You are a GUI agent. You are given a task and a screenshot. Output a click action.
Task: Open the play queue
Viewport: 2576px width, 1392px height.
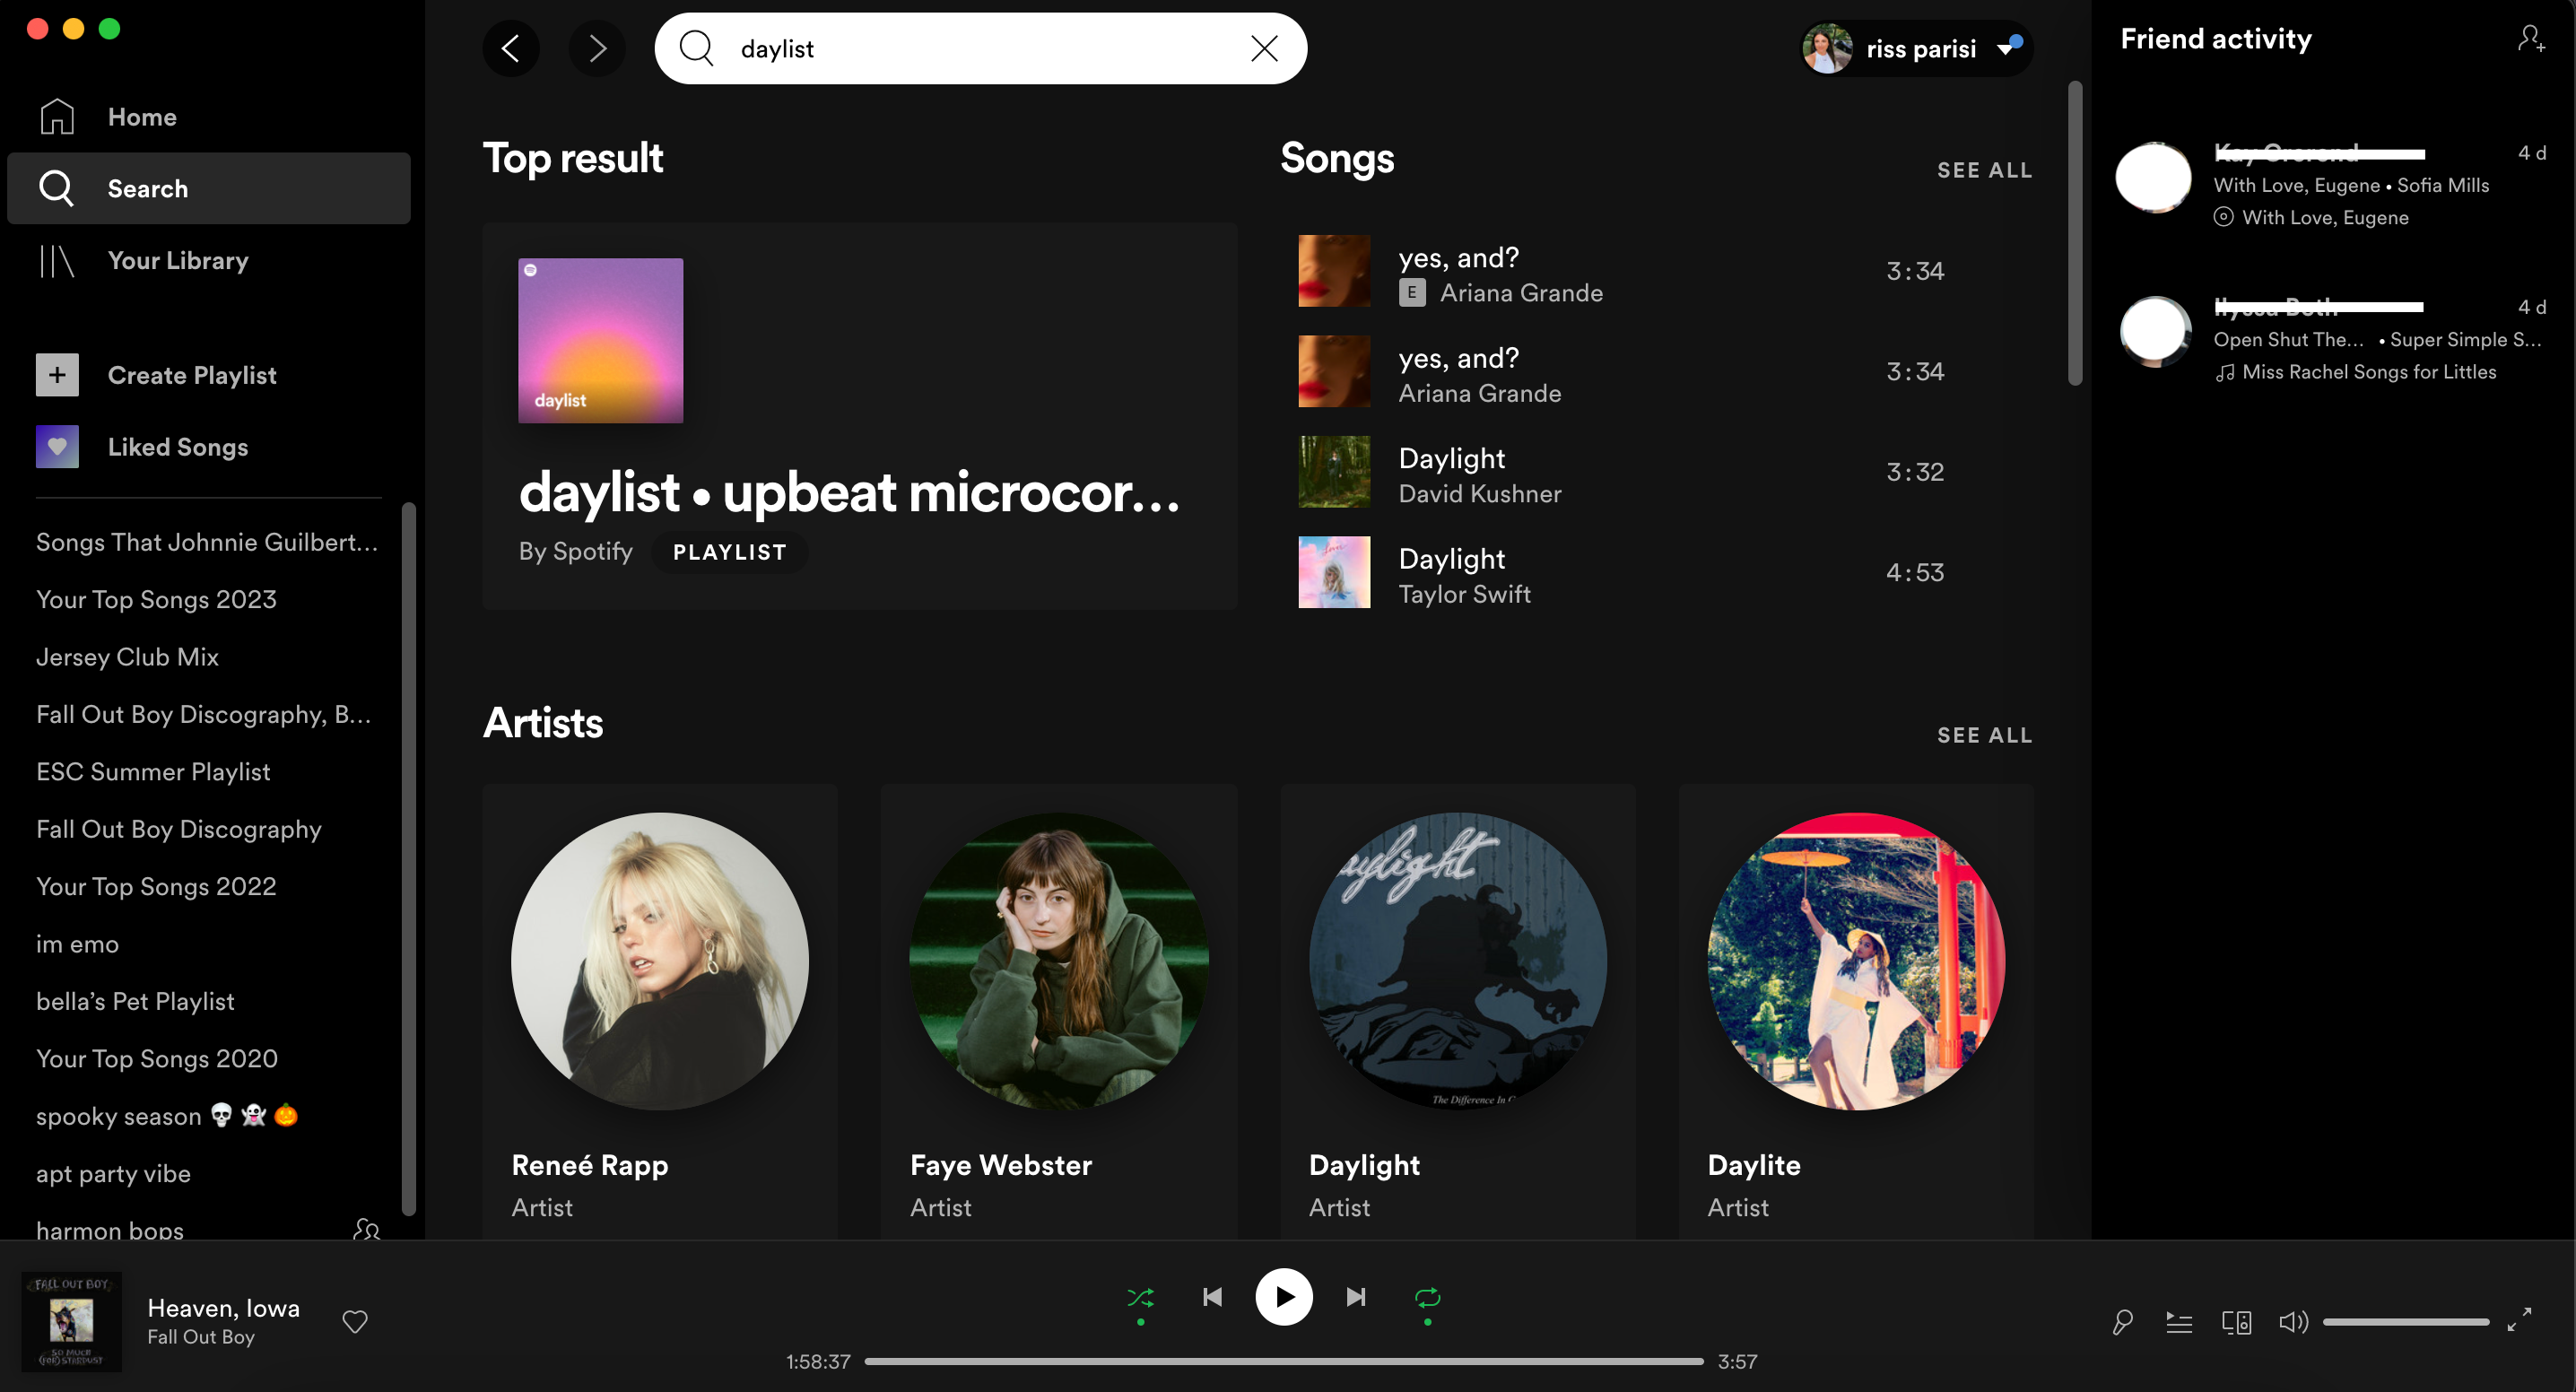click(2179, 1321)
